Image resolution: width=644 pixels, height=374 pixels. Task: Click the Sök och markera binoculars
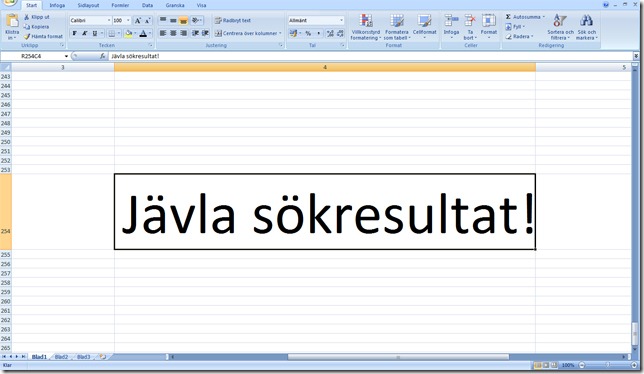tap(586, 21)
